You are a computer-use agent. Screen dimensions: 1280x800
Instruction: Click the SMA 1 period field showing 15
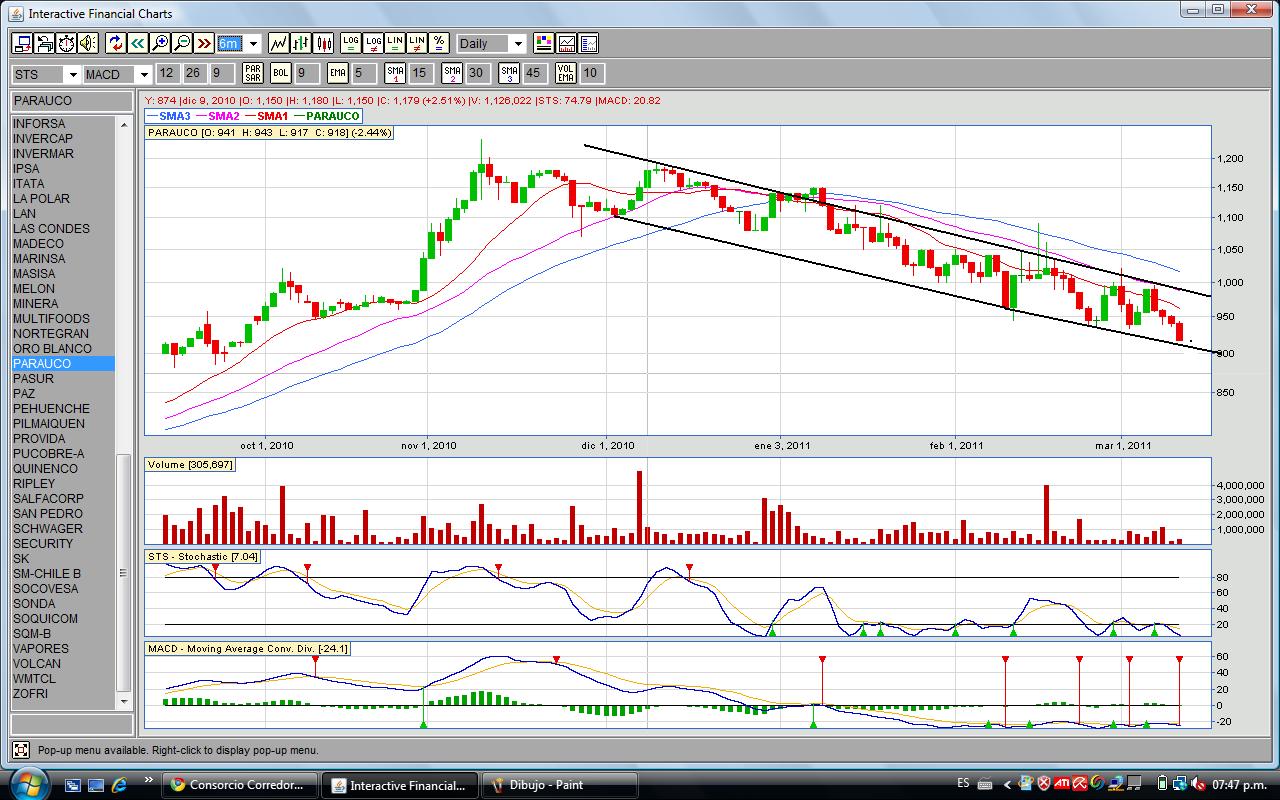tap(421, 73)
